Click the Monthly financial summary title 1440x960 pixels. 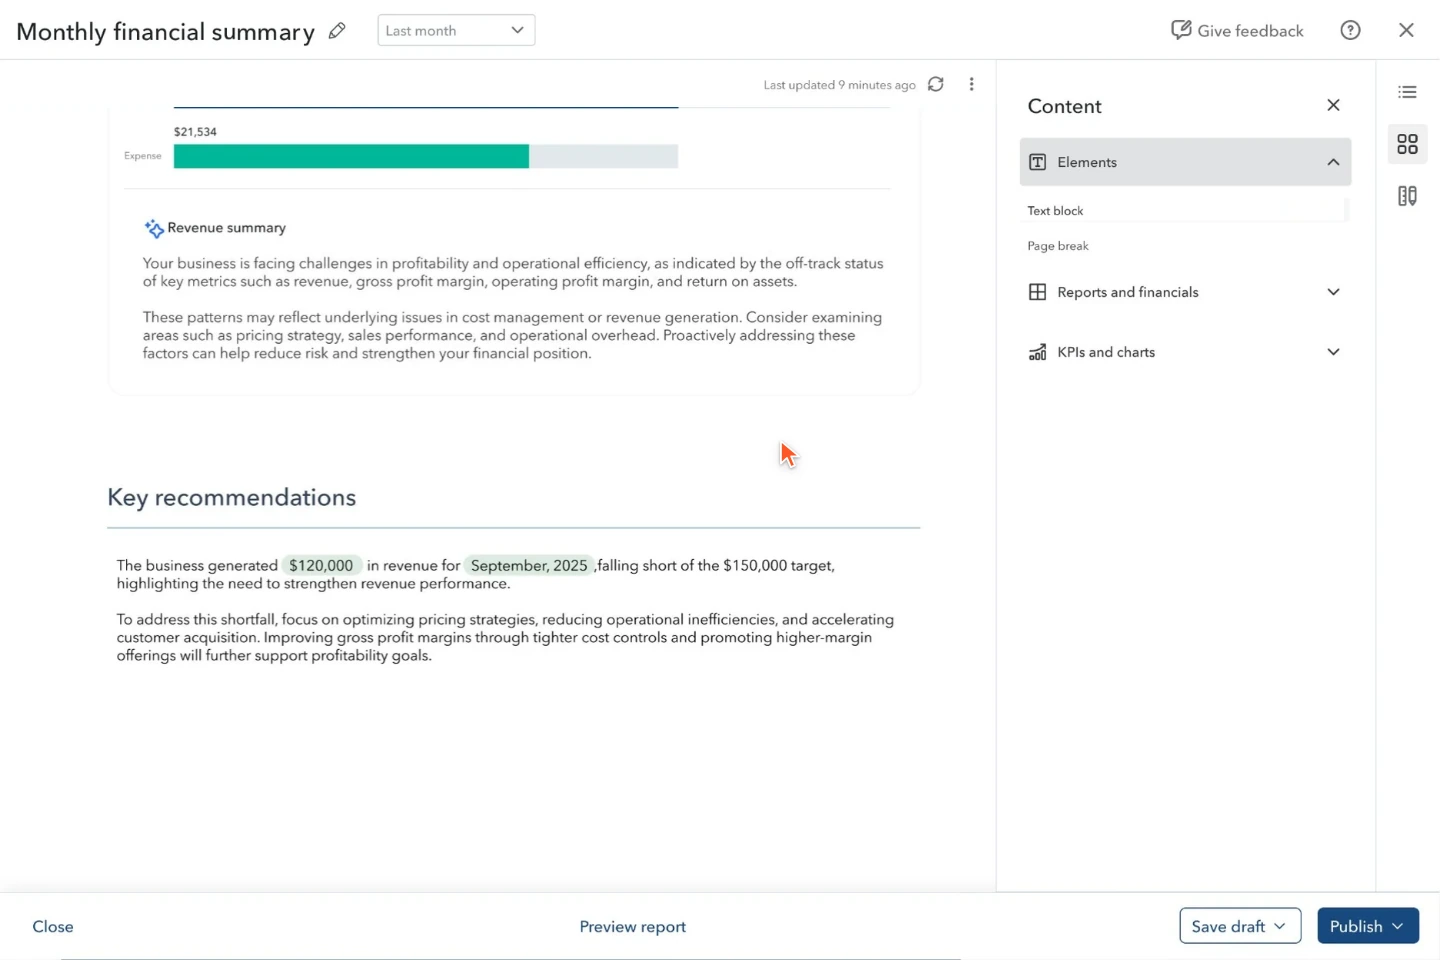165,31
